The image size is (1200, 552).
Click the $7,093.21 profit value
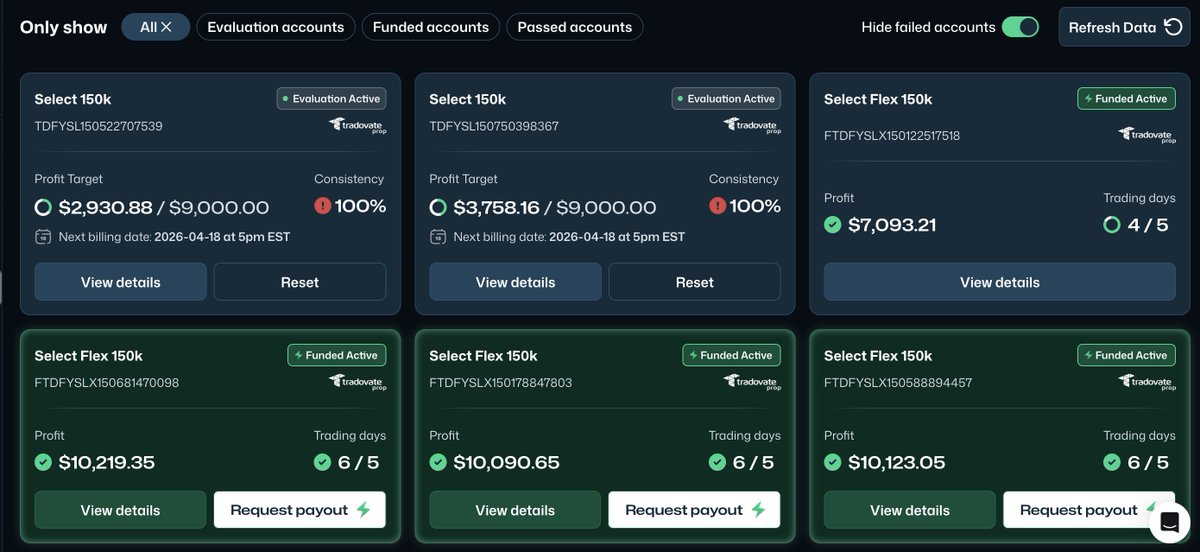[x=892, y=225]
